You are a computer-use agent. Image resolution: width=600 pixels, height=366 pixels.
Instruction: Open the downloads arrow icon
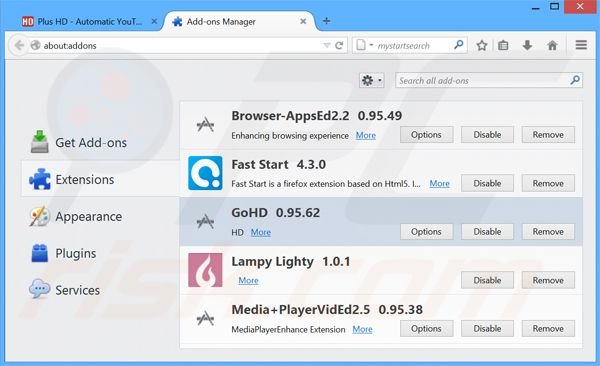[x=527, y=46]
